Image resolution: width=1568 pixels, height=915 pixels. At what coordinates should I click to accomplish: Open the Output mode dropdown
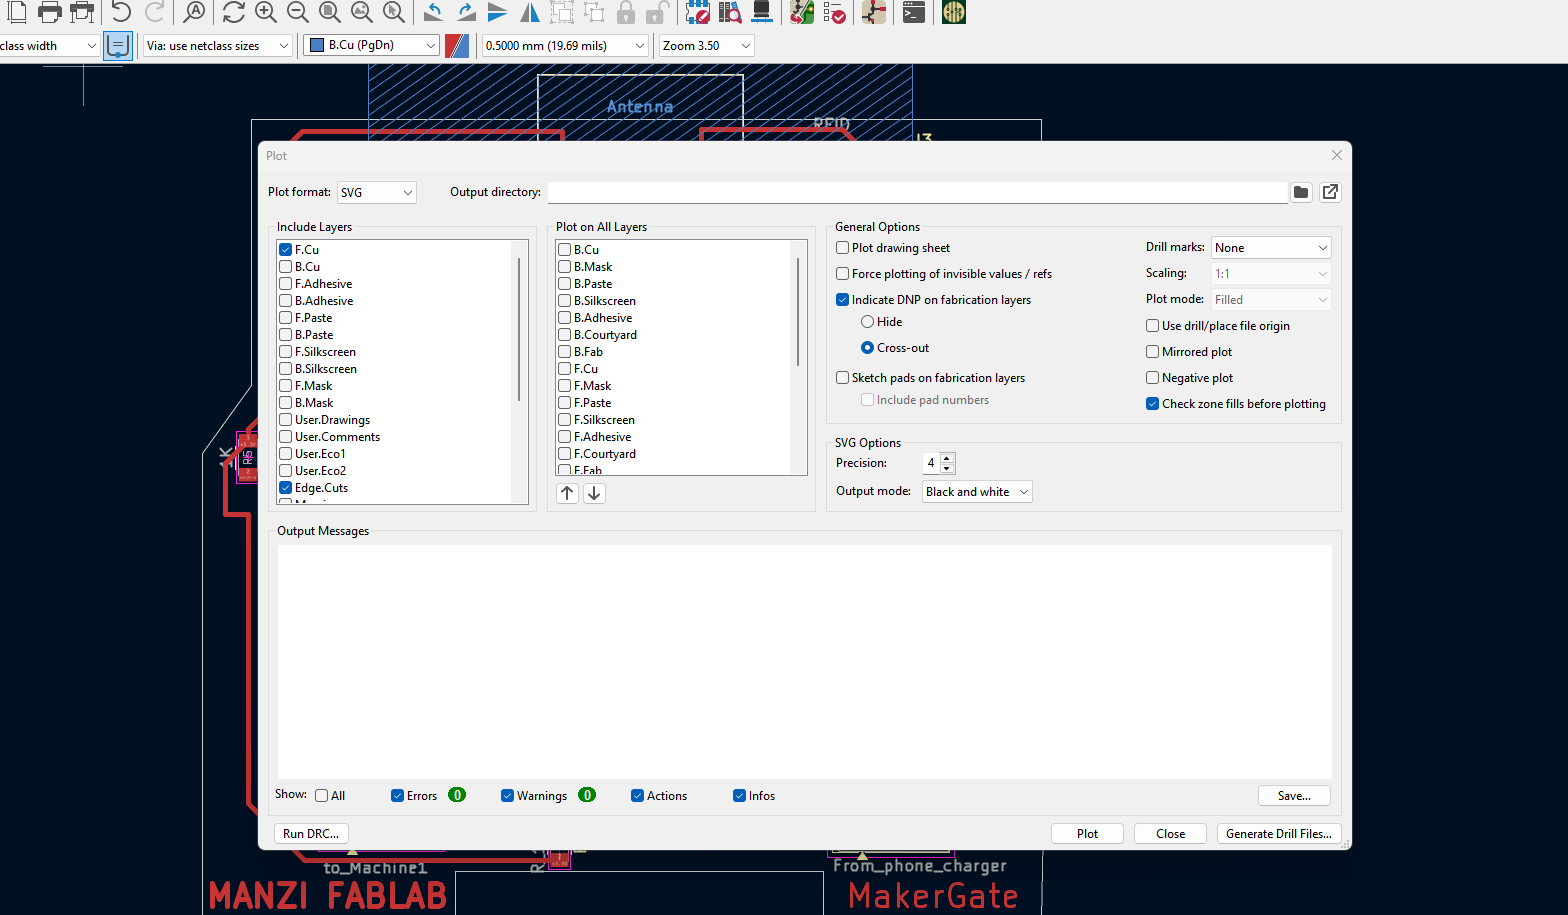(x=977, y=492)
